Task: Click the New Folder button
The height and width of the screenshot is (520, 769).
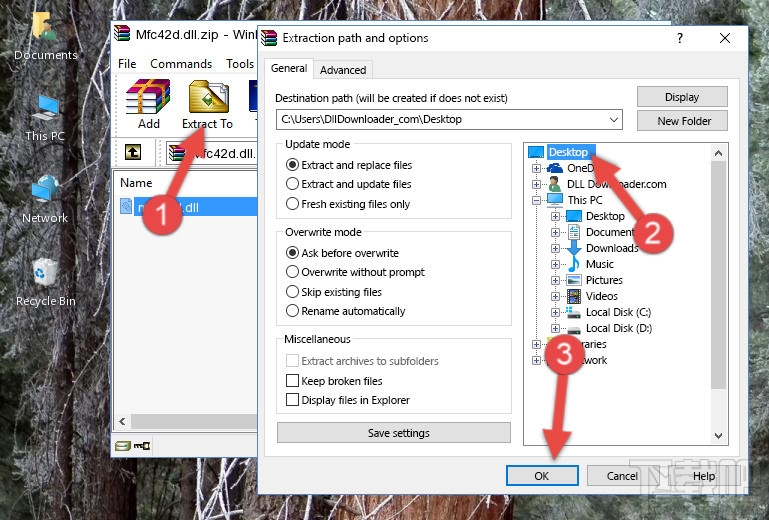Action: (x=682, y=121)
